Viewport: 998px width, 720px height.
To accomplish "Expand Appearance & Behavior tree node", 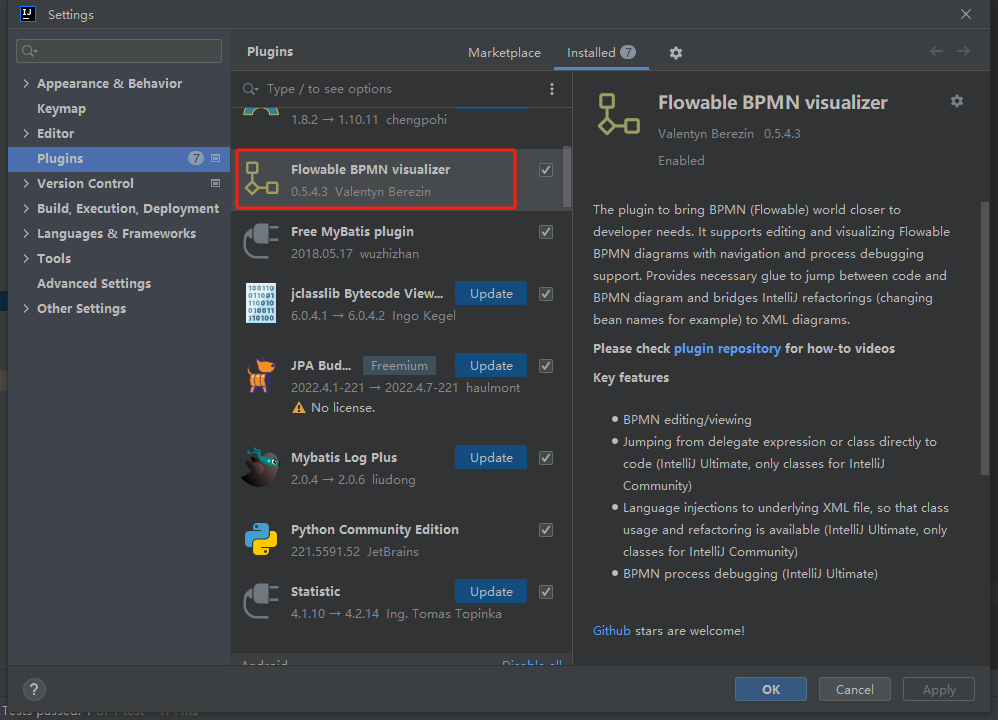I will click(26, 83).
